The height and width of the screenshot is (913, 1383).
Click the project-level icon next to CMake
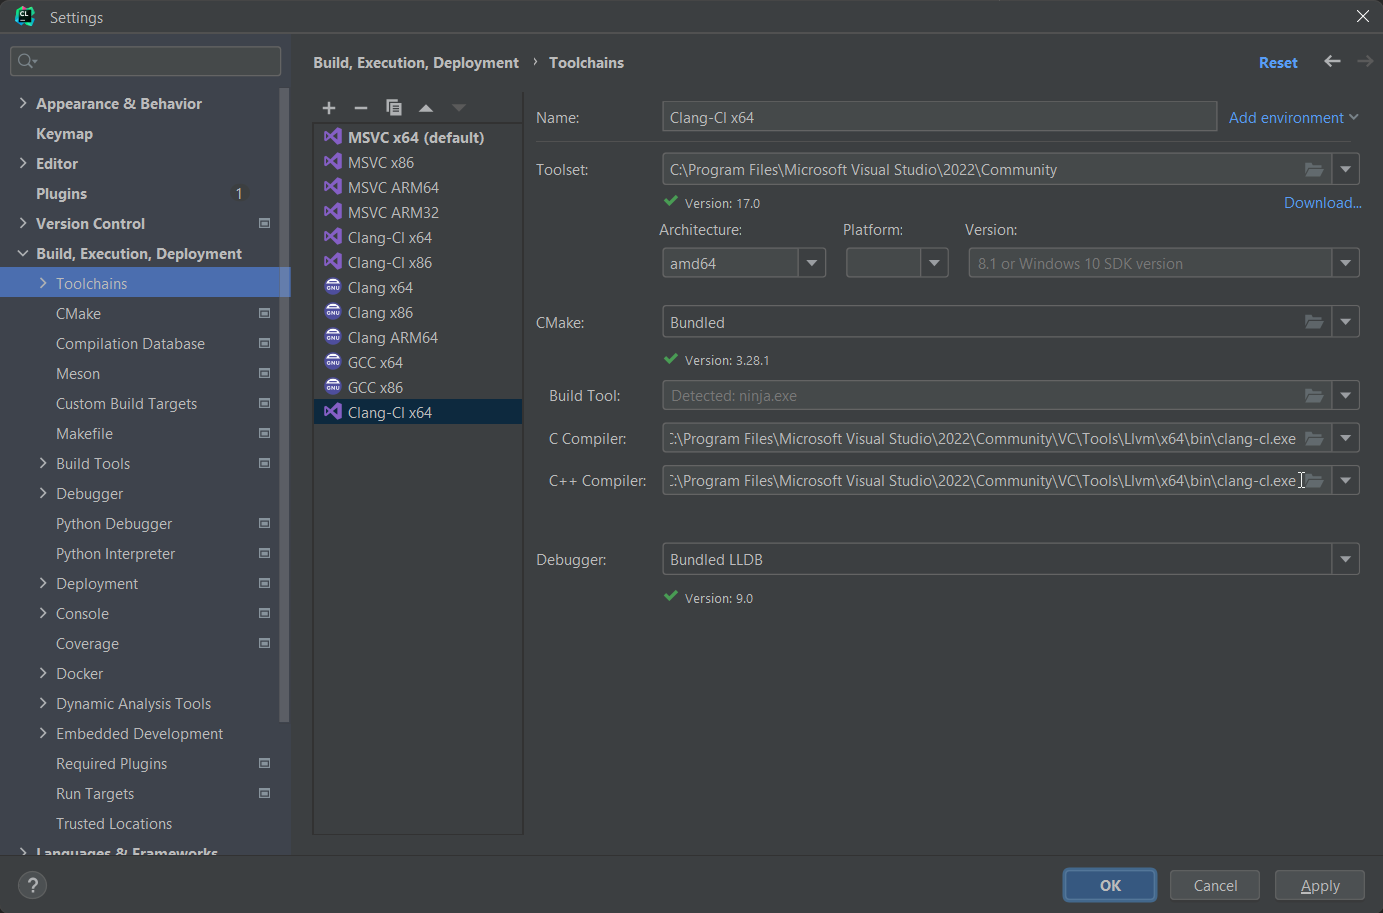pyautogui.click(x=264, y=313)
